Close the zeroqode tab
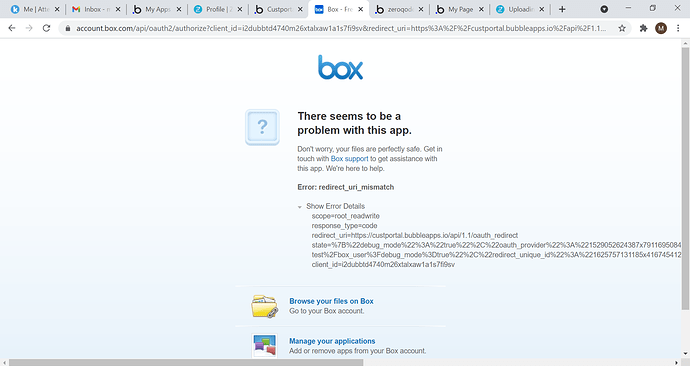690x366 pixels. pyautogui.click(x=421, y=9)
